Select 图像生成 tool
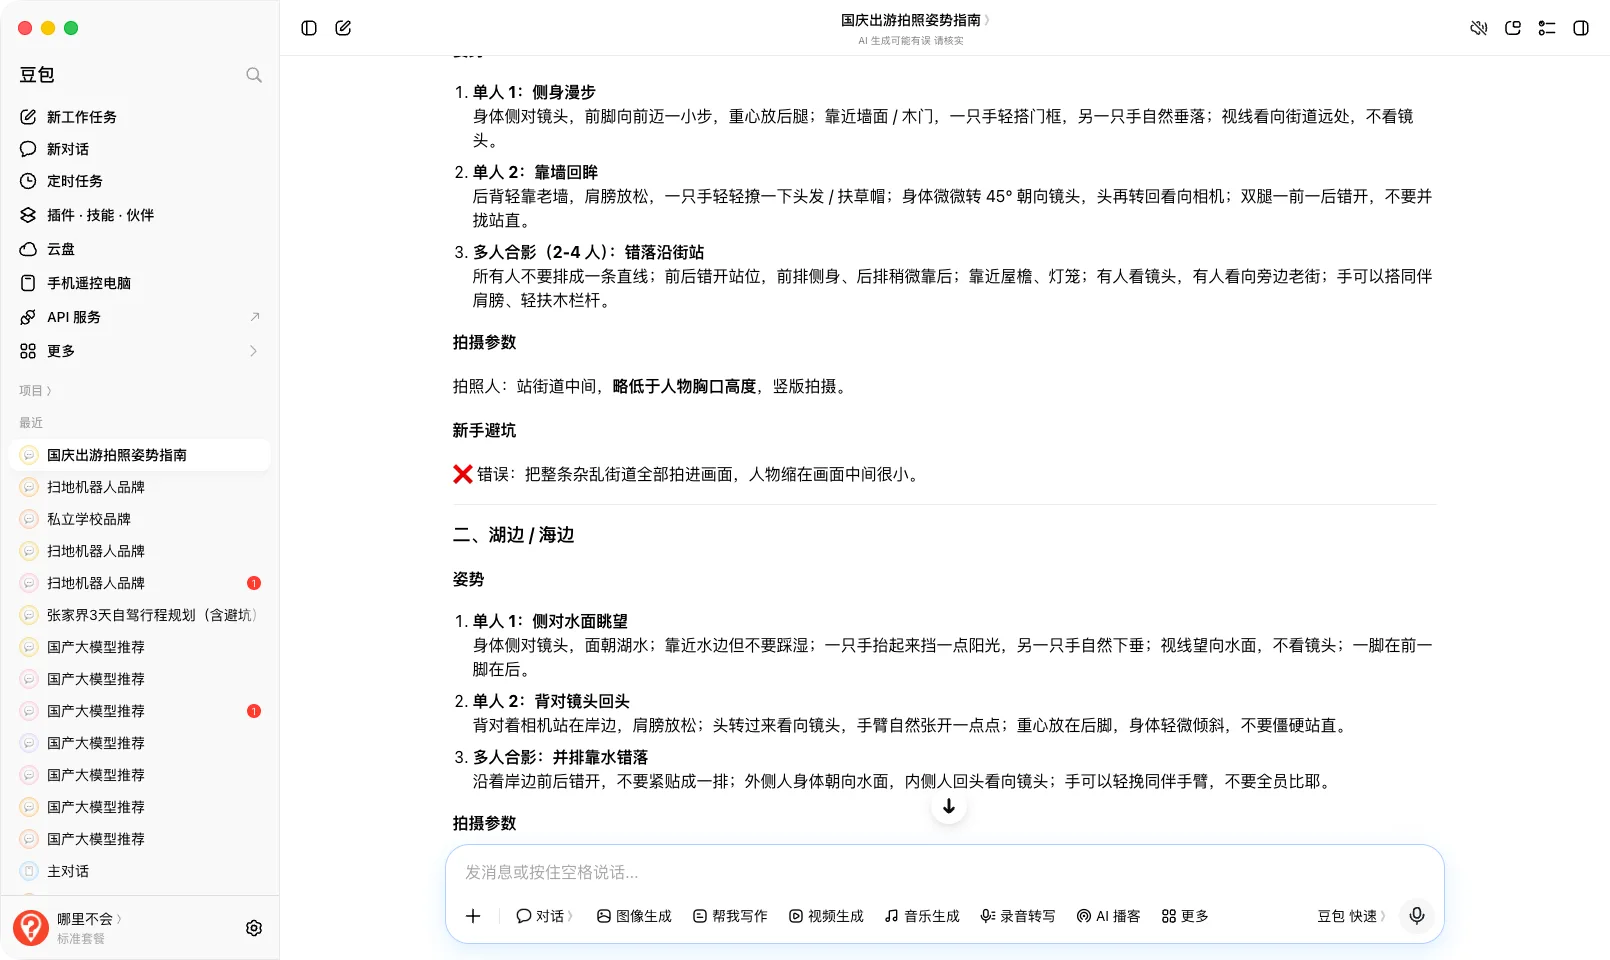The image size is (1610, 960). click(634, 916)
